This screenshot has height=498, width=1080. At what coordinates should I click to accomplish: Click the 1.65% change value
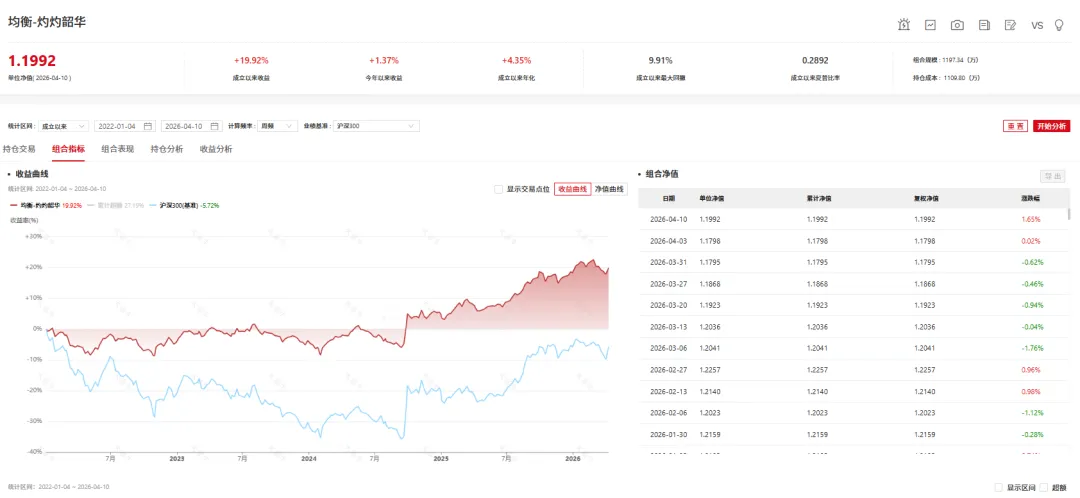1031,219
